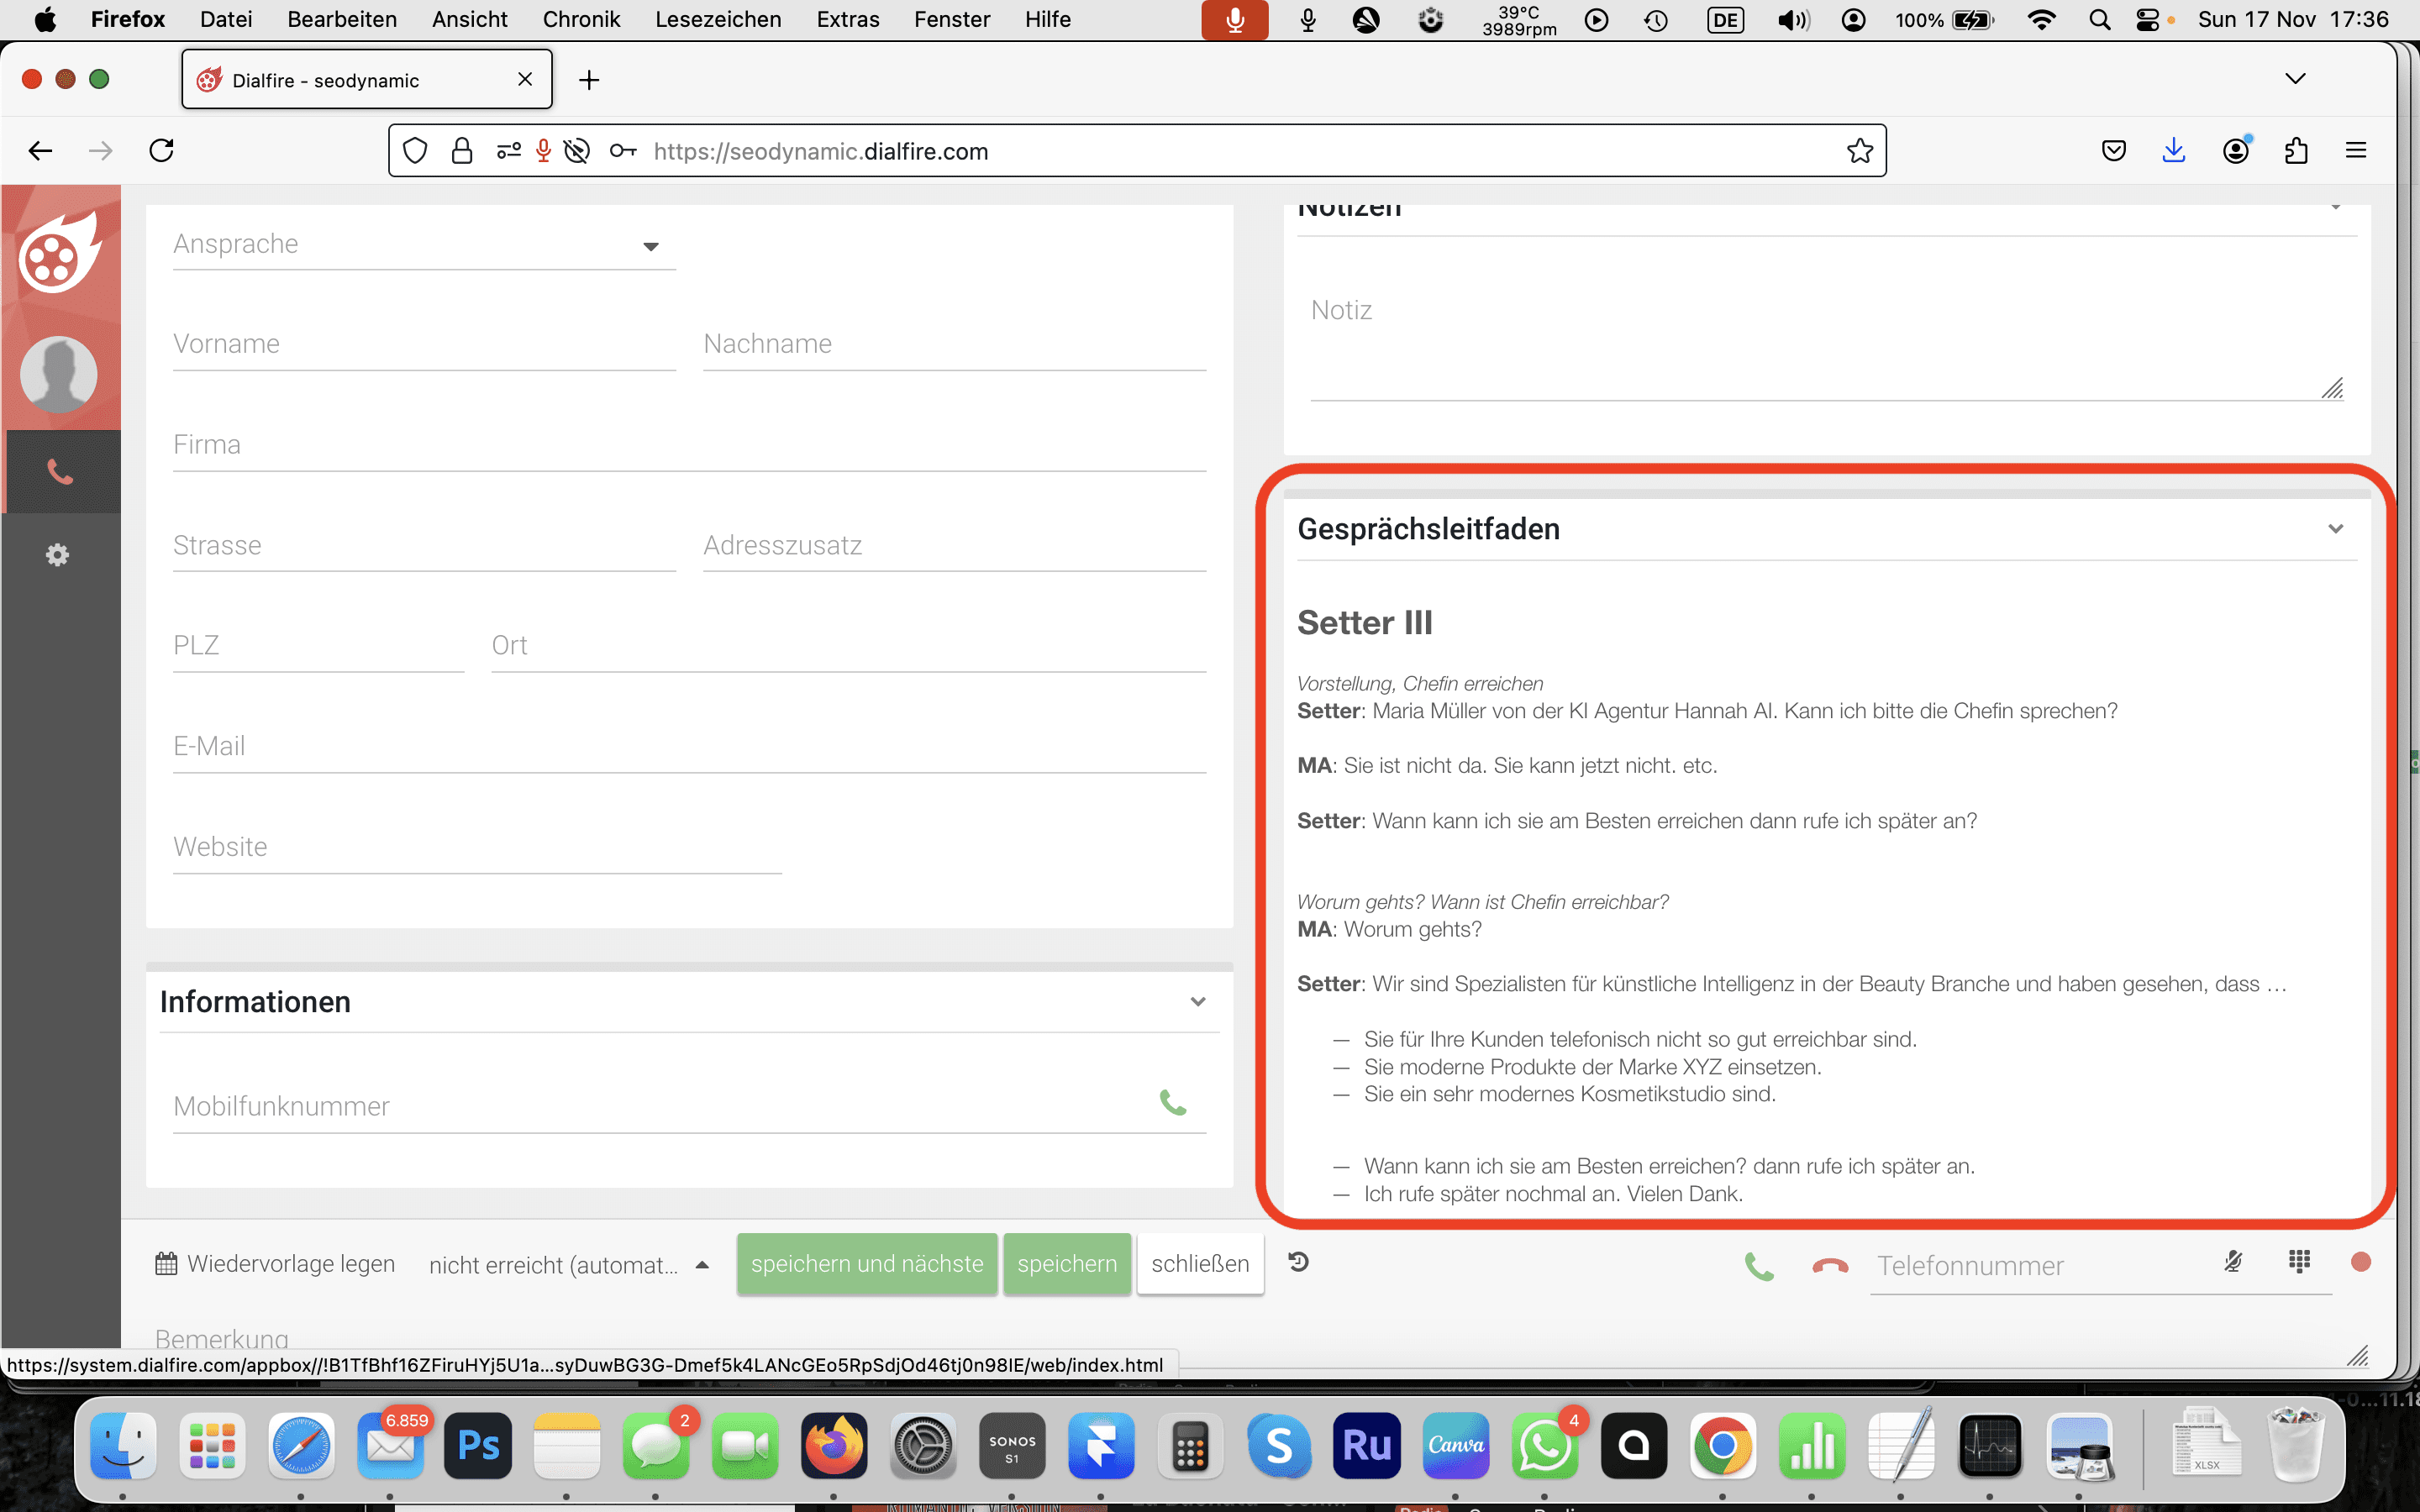The height and width of the screenshot is (1512, 2420).
Task: Collapse the Gesprächsleitfaden panel
Action: pyautogui.click(x=2335, y=529)
